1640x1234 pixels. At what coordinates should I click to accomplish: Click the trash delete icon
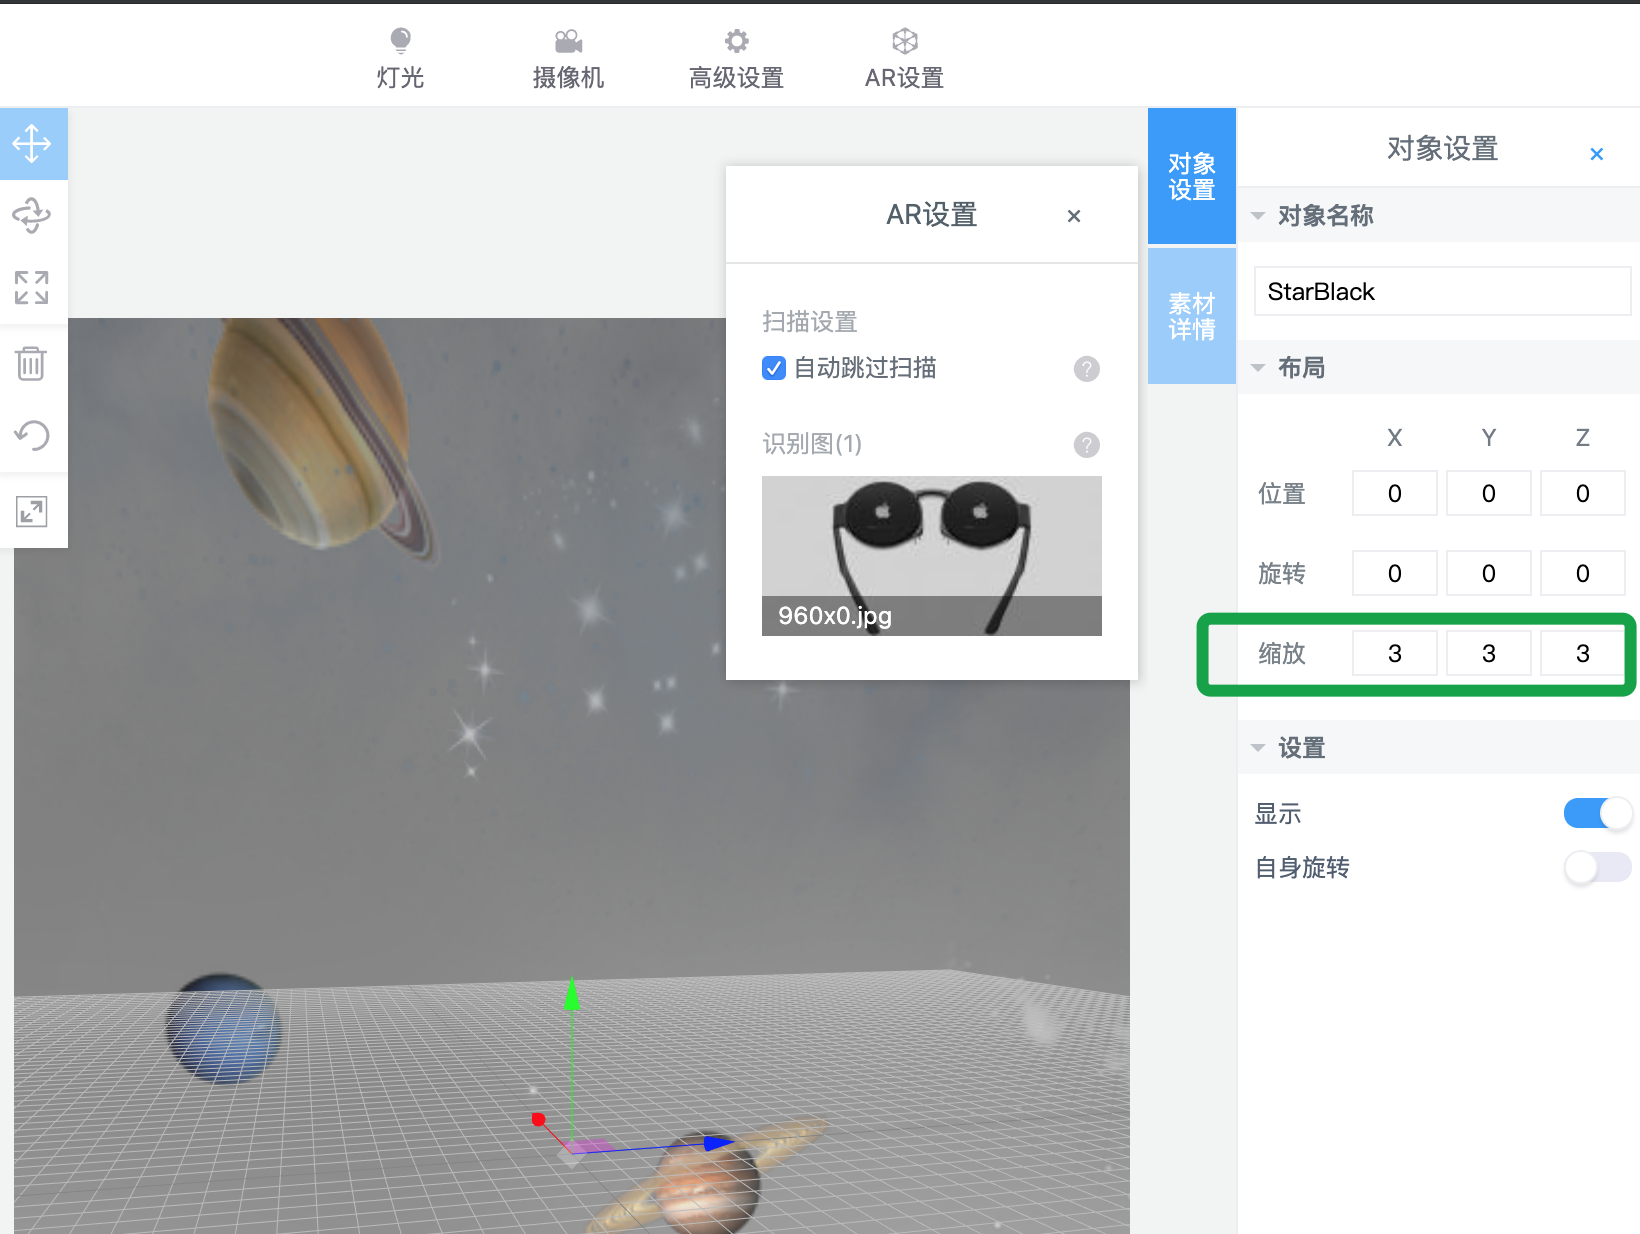tap(32, 362)
